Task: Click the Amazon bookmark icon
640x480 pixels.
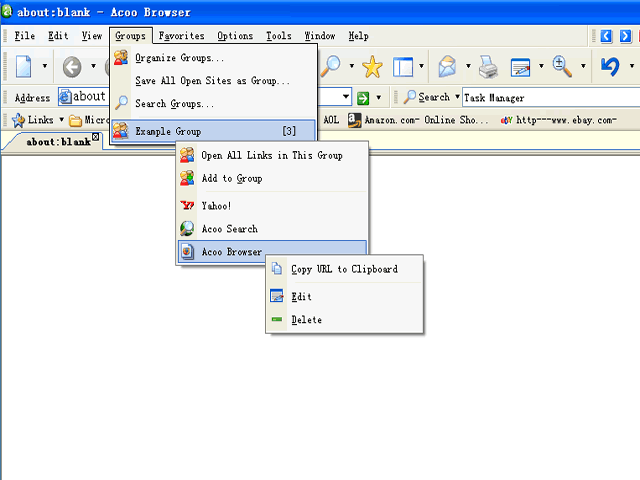Action: (x=354, y=120)
